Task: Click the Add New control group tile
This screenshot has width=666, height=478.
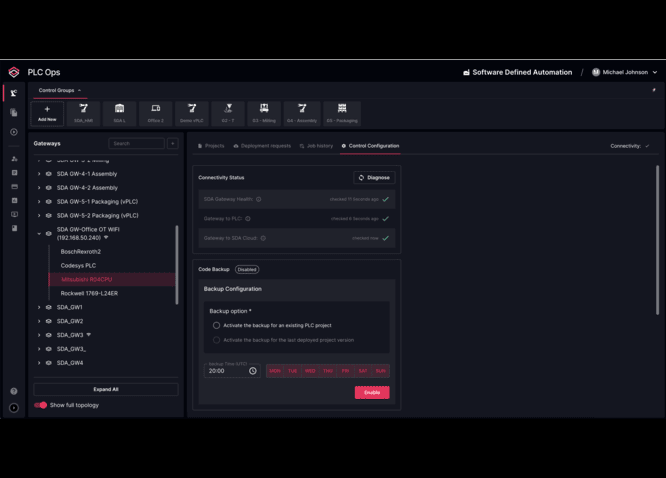Action: [x=47, y=113]
